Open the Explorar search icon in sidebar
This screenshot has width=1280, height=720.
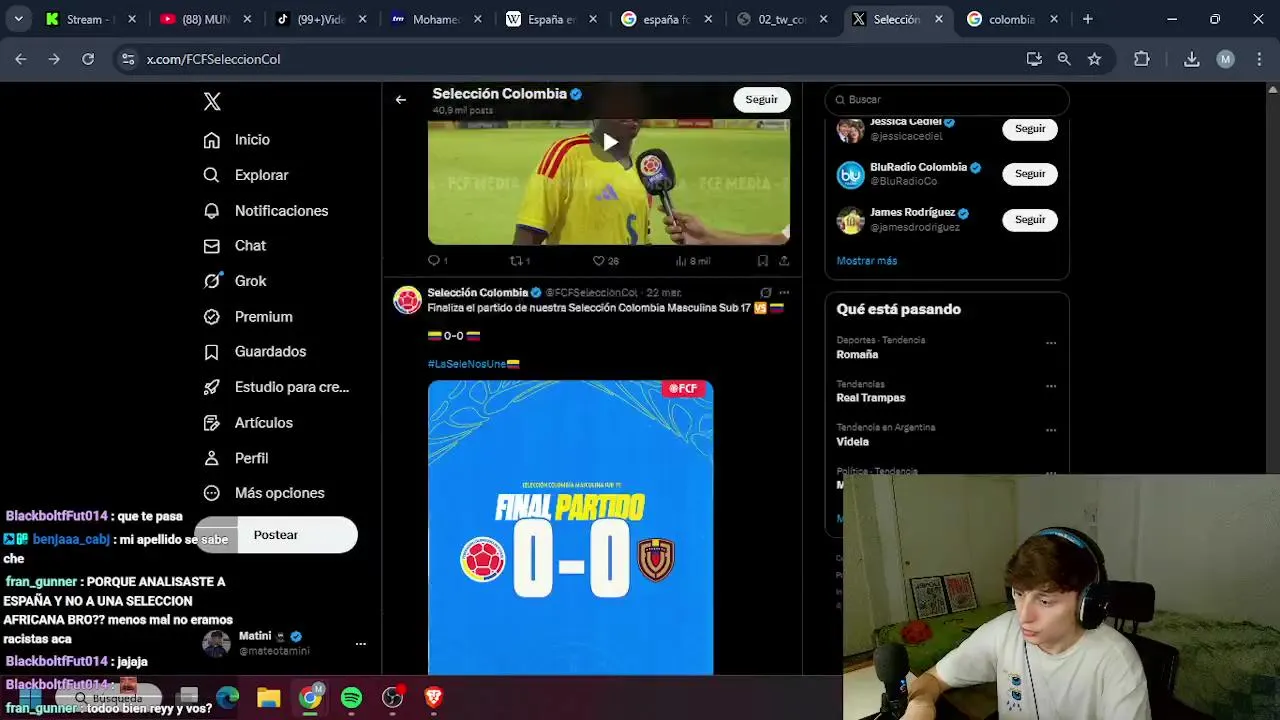[212, 175]
